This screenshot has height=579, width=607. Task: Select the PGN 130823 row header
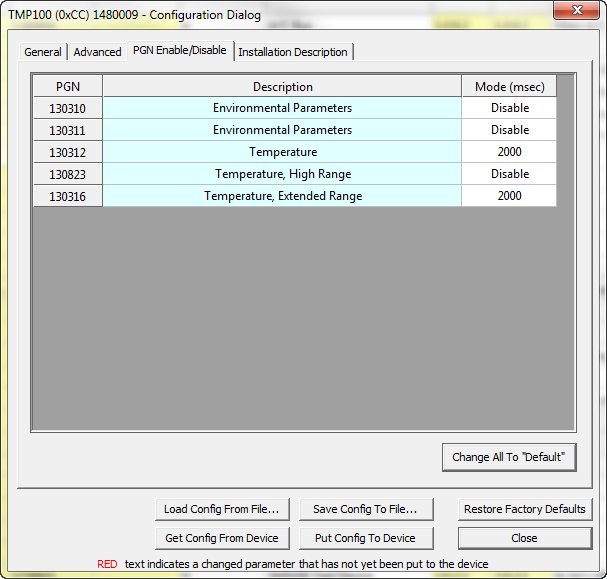coord(68,174)
